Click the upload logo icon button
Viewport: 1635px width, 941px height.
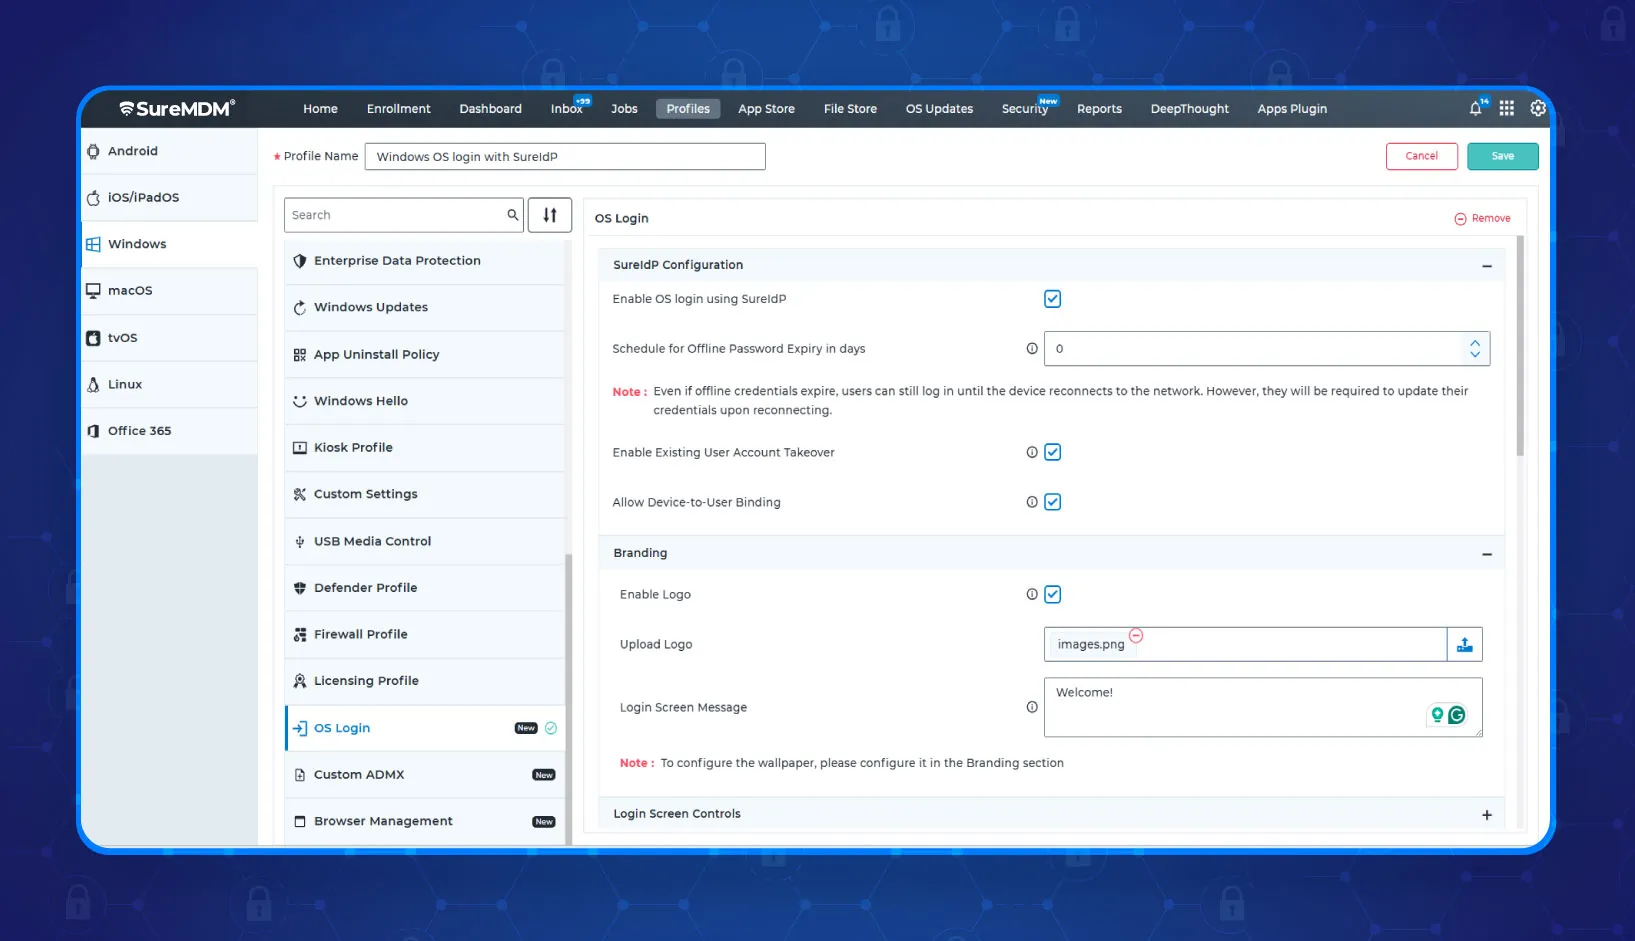[1465, 645]
